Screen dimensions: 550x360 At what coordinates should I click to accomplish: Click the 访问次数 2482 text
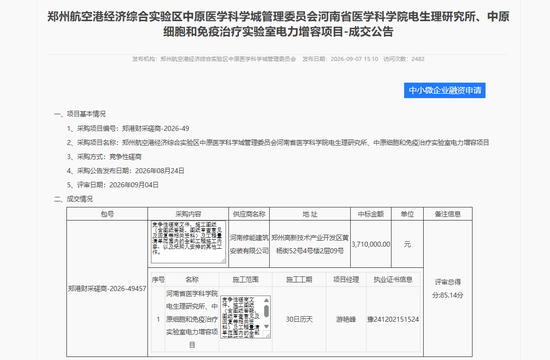pyautogui.click(x=404, y=59)
